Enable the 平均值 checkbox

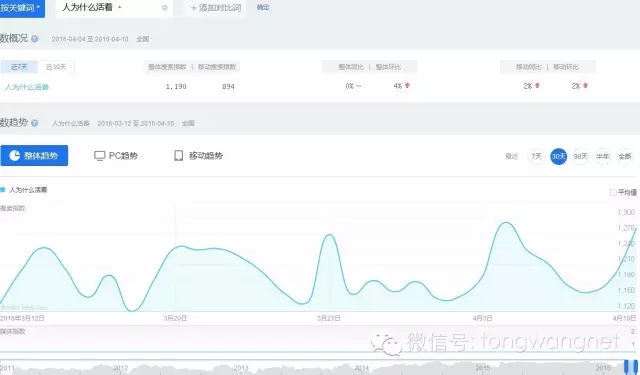(613, 192)
